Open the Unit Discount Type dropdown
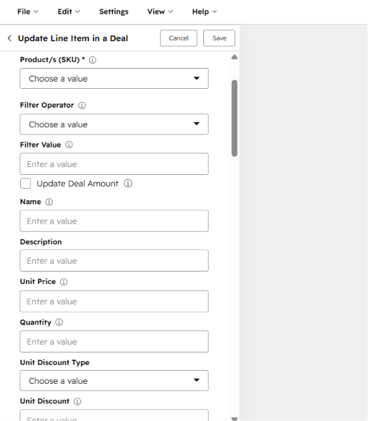The image size is (368, 421). click(114, 380)
